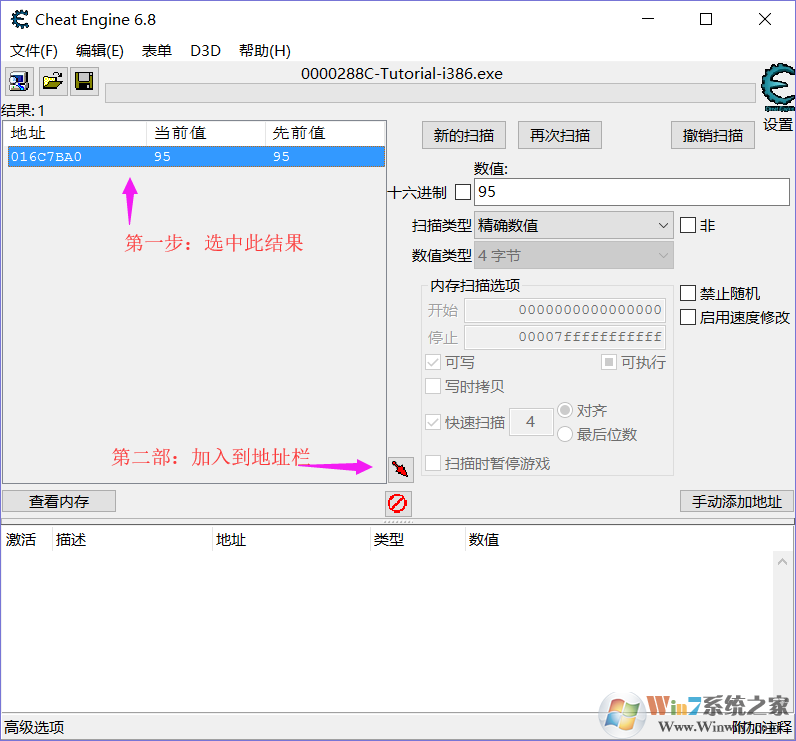Click the 数值 input field with 95

[632, 192]
